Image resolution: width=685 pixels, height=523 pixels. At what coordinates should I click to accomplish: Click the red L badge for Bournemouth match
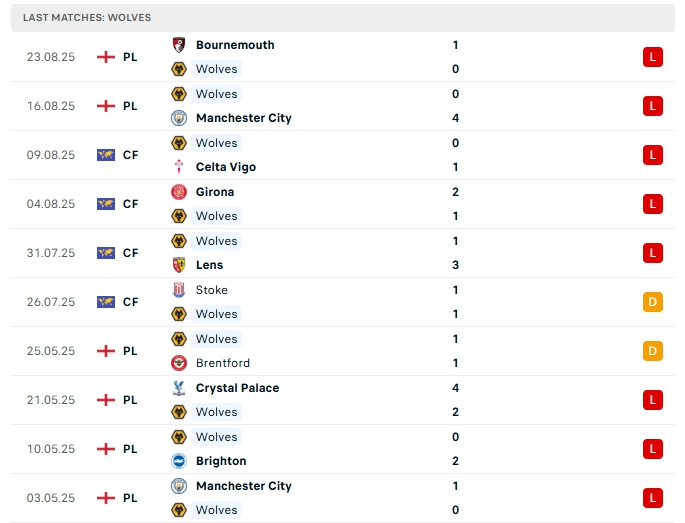(x=653, y=57)
